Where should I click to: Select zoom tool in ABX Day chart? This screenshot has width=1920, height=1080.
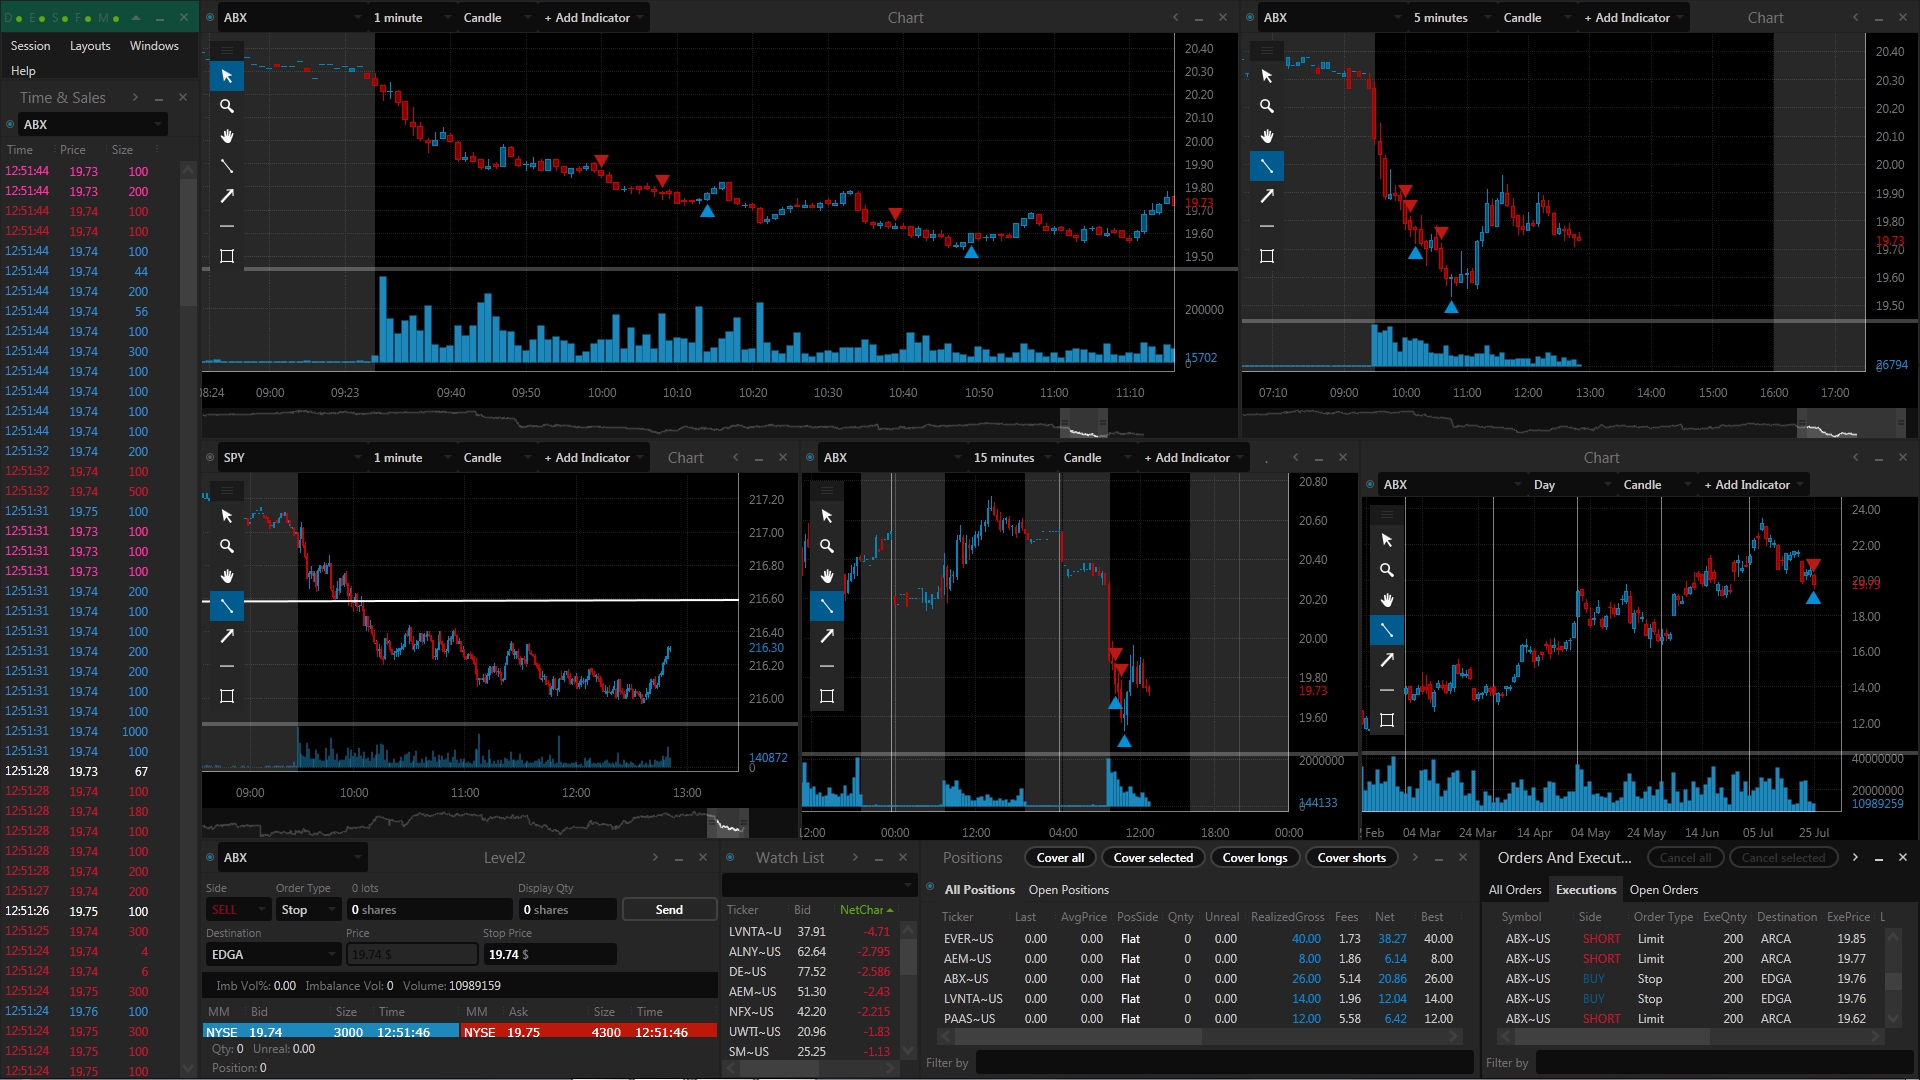coord(1387,570)
